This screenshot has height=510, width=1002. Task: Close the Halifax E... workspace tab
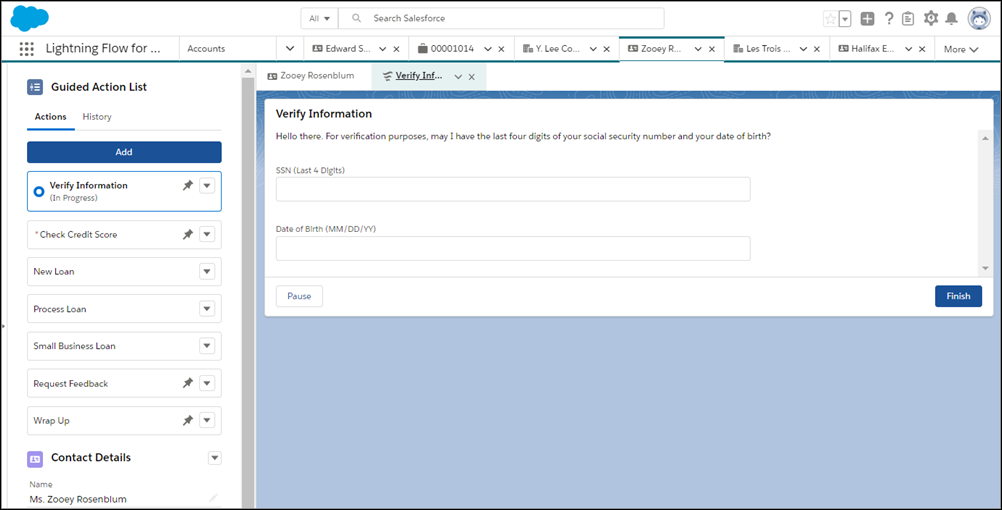click(x=922, y=49)
